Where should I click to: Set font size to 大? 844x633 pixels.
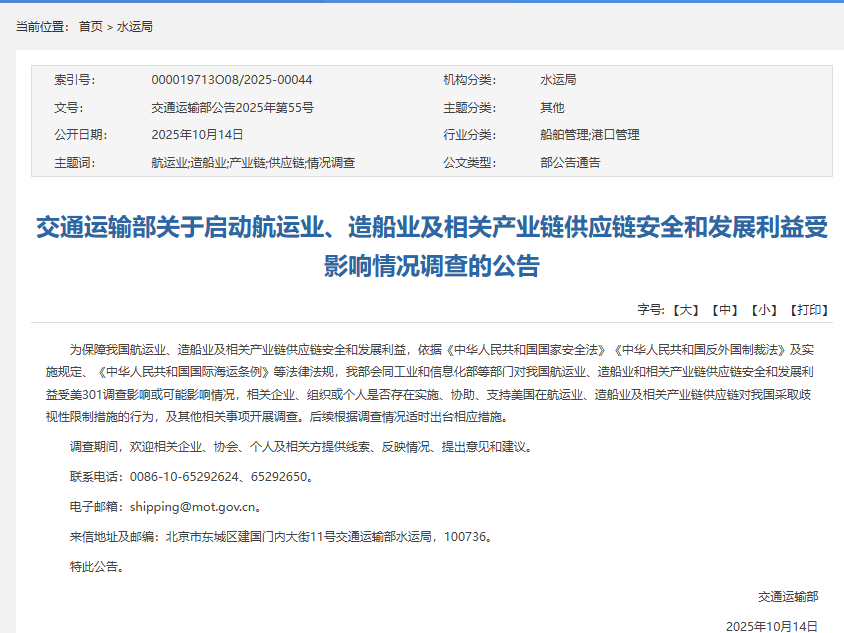click(x=685, y=310)
